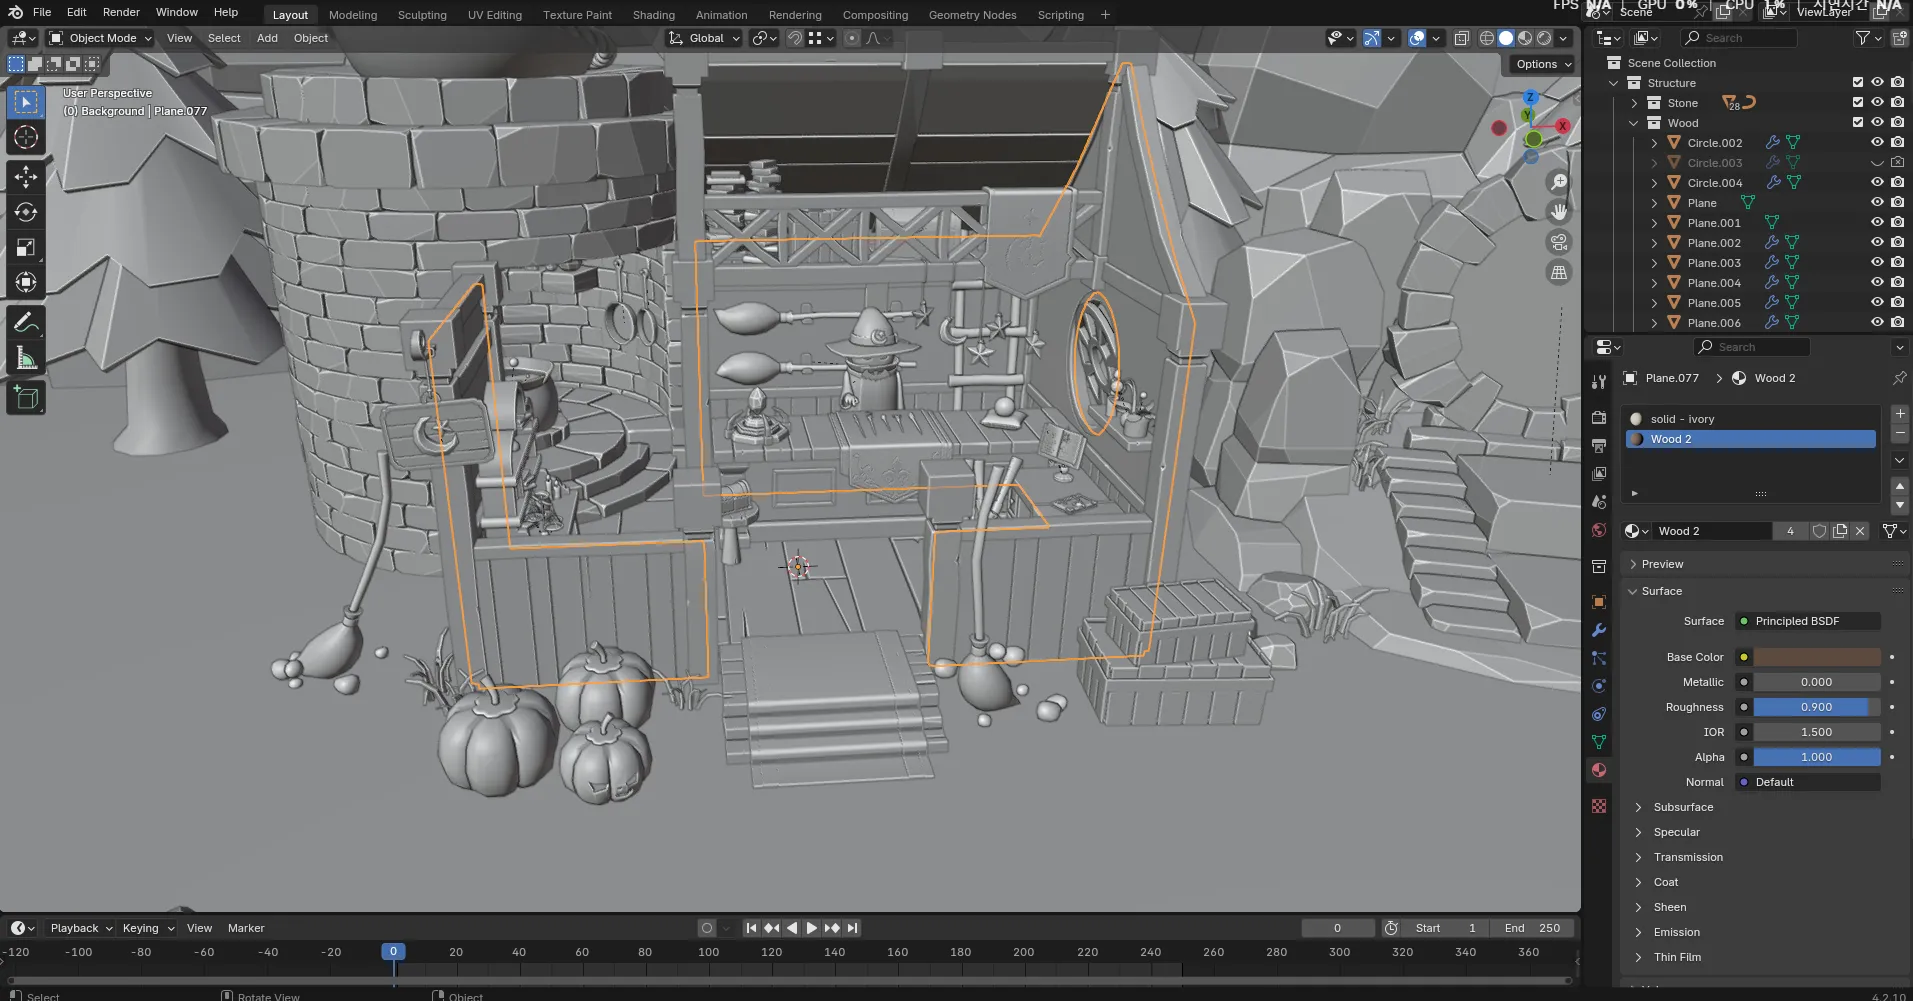Open the Surface shader Principled BSDF selector

1808,621
